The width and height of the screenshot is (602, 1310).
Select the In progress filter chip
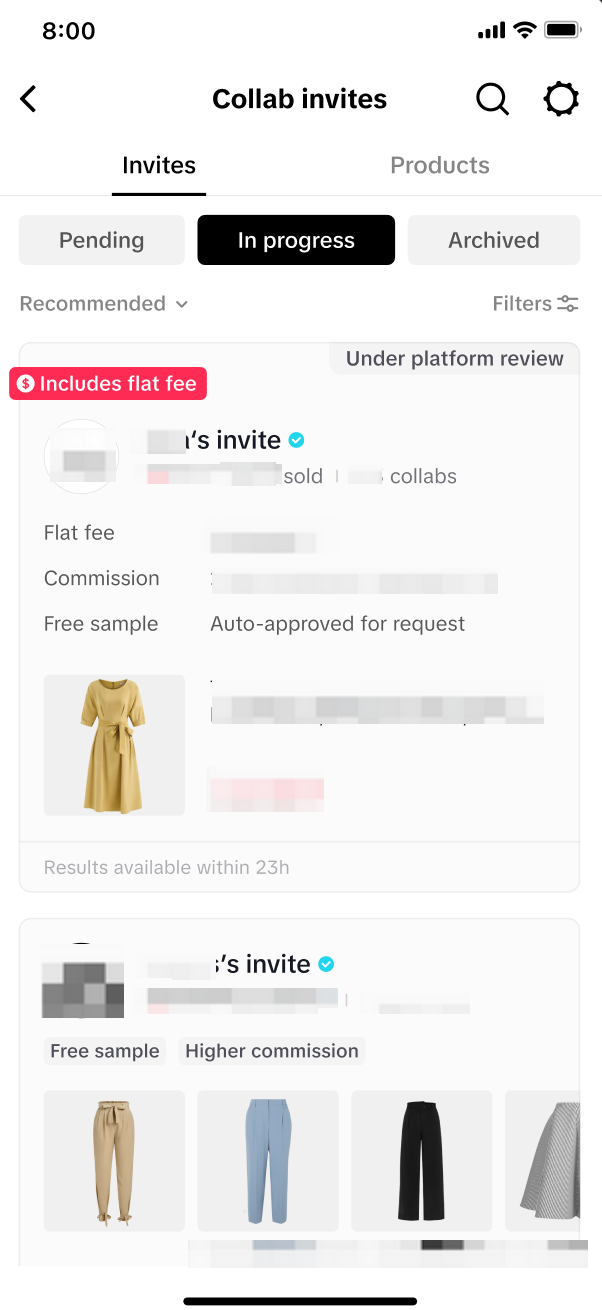(296, 240)
